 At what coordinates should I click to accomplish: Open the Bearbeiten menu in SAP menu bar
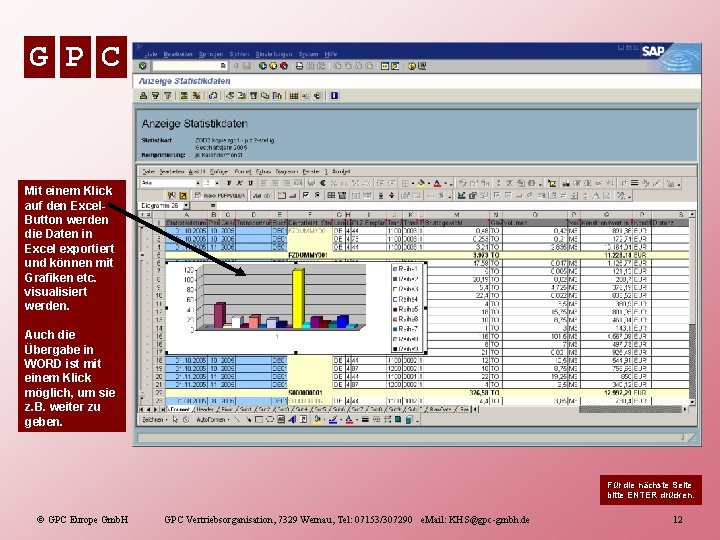178,54
